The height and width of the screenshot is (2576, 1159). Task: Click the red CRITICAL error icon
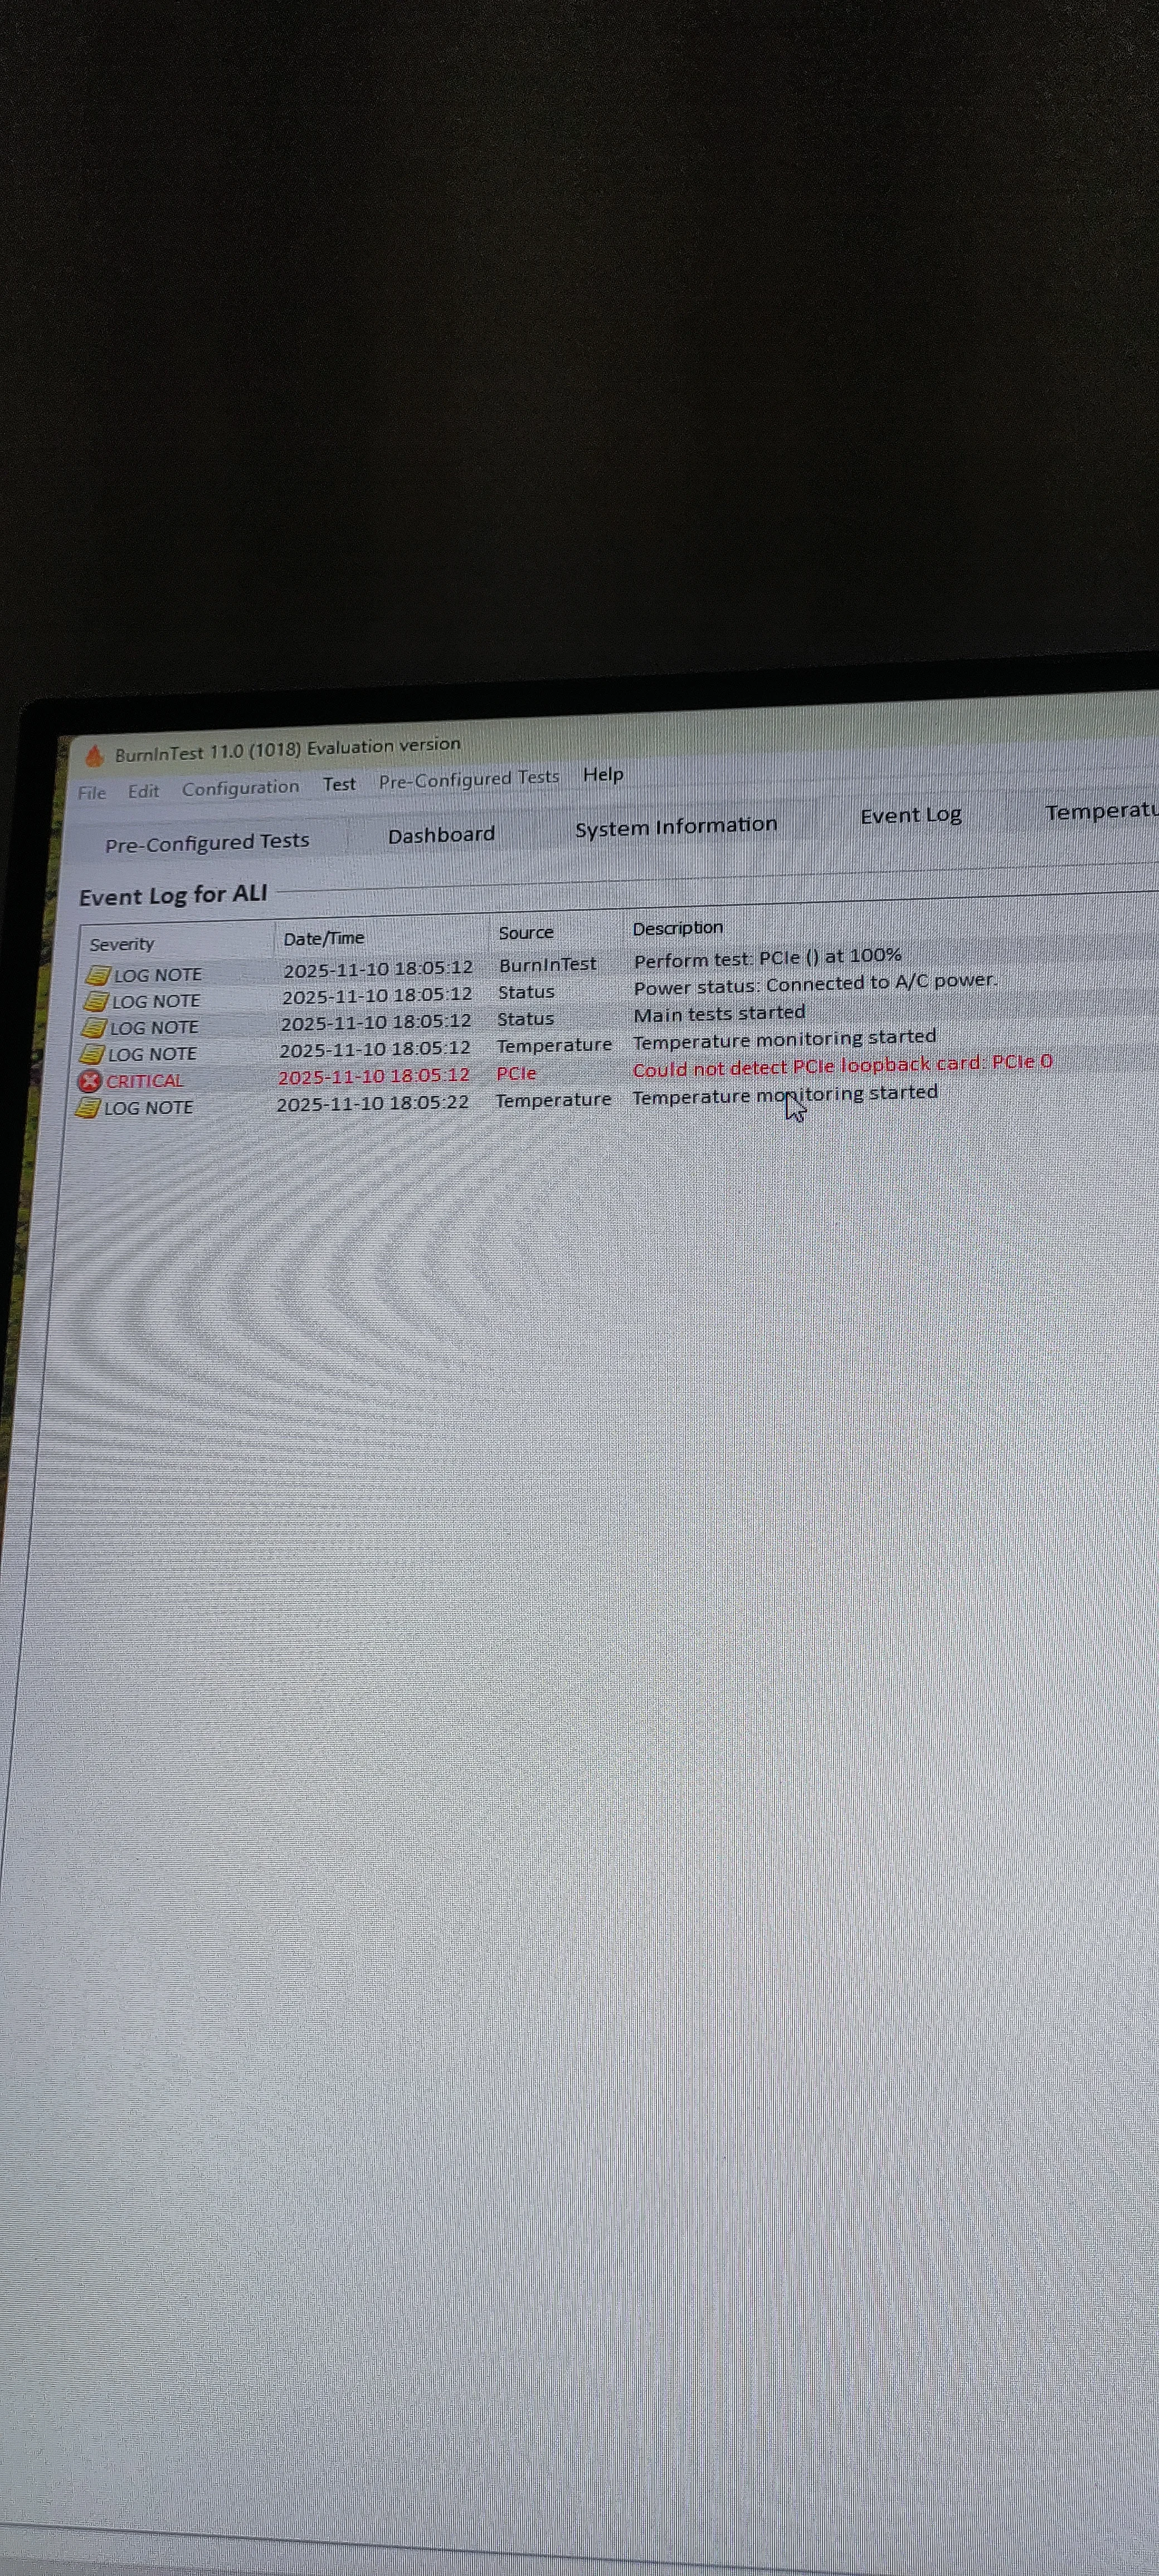(x=90, y=1081)
